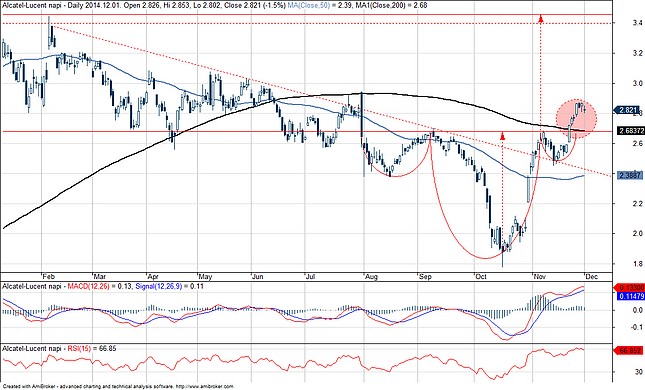The height and width of the screenshot is (390, 645).
Task: Click the 3.4 price axis label
Action: 638,23
